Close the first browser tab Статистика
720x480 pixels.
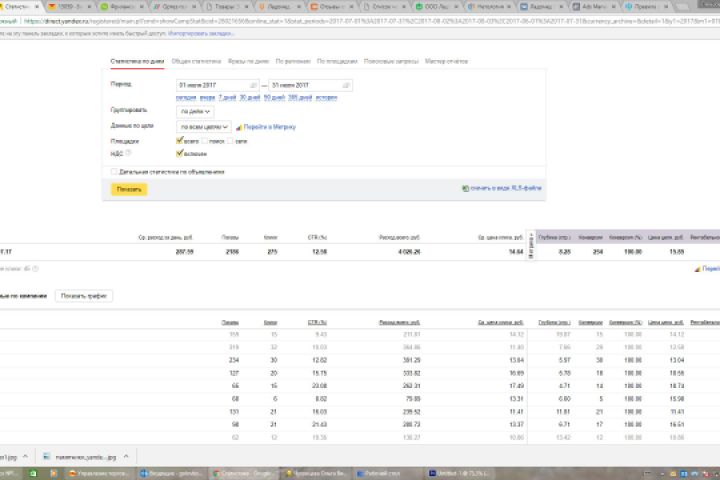click(x=37, y=7)
